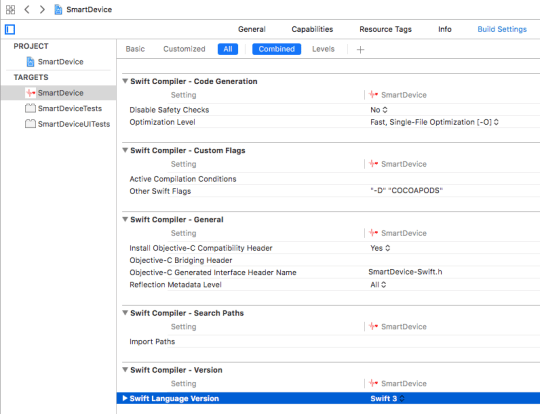This screenshot has width=540, height=414.
Task: Switch to Levels view
Action: tap(323, 49)
